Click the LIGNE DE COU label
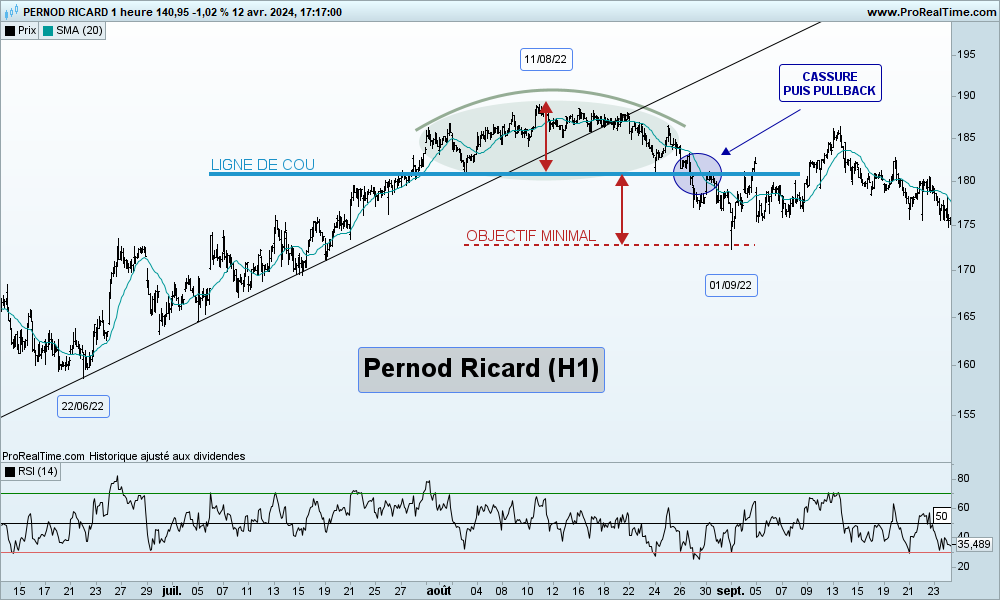The width and height of the screenshot is (1000, 600). 263,165
